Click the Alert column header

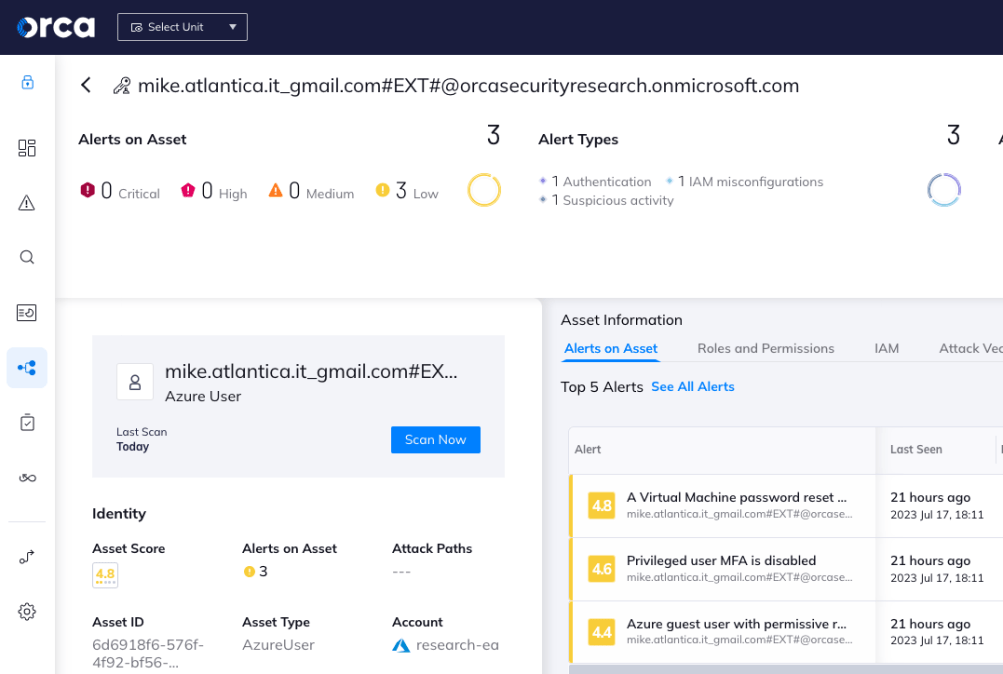coord(588,450)
